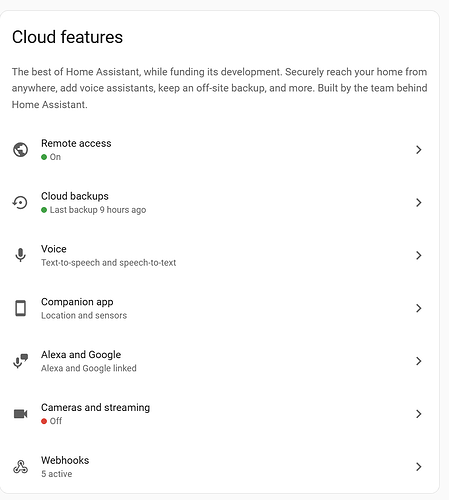Image resolution: width=449 pixels, height=500 pixels.
Task: Click the Alexa and Google chevron arrow
Action: 419,361
